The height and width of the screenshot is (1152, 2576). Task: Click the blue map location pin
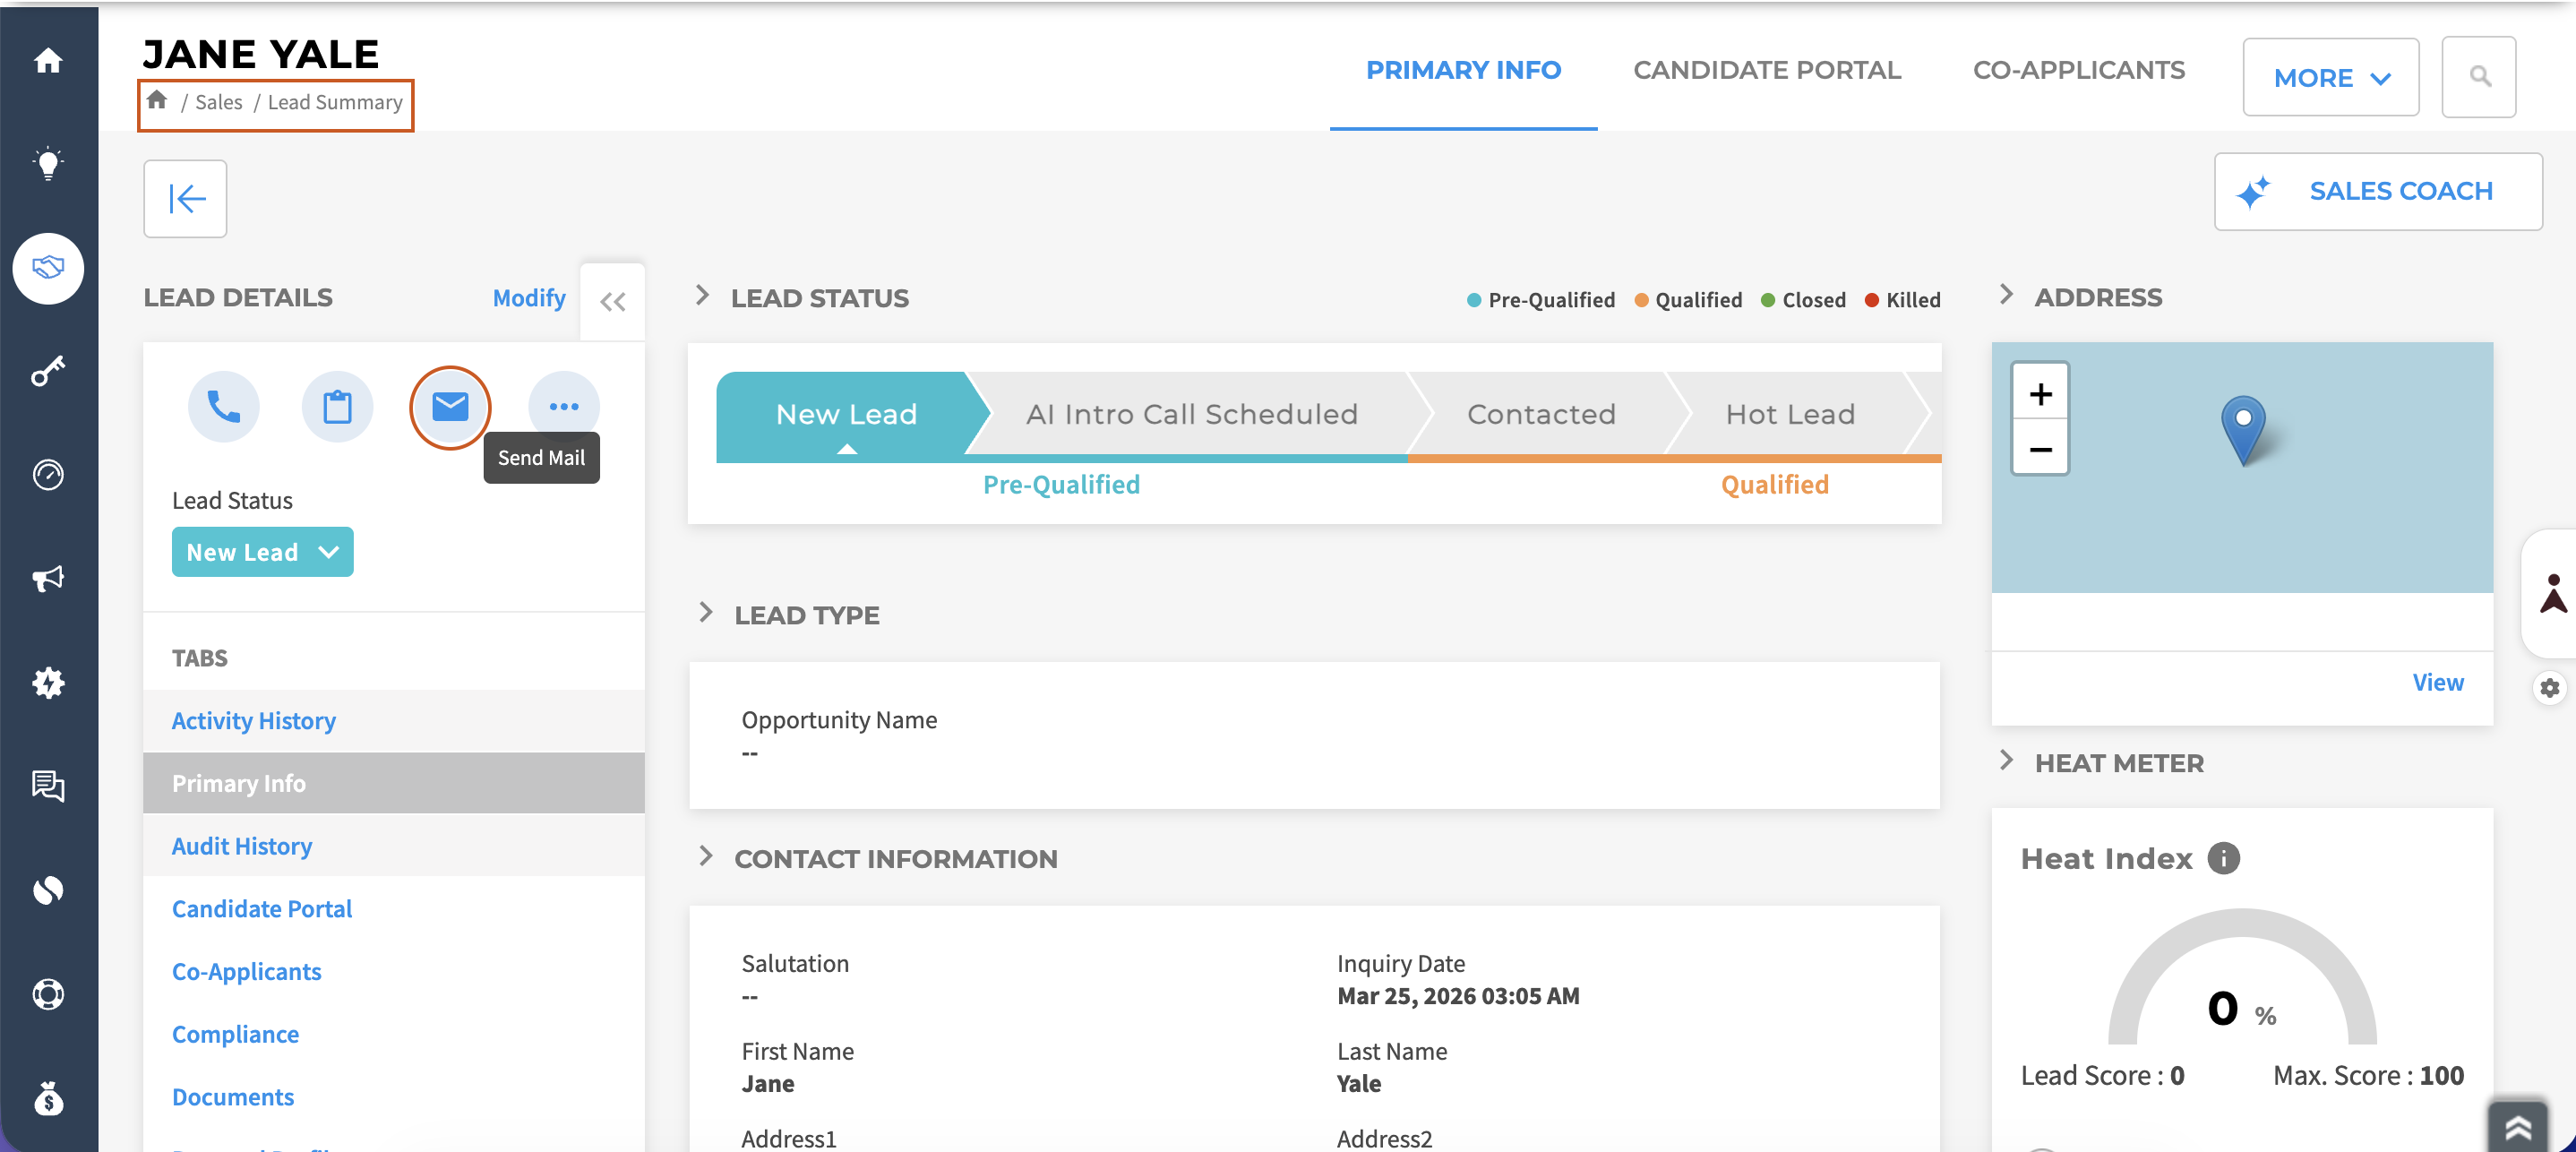(2243, 429)
